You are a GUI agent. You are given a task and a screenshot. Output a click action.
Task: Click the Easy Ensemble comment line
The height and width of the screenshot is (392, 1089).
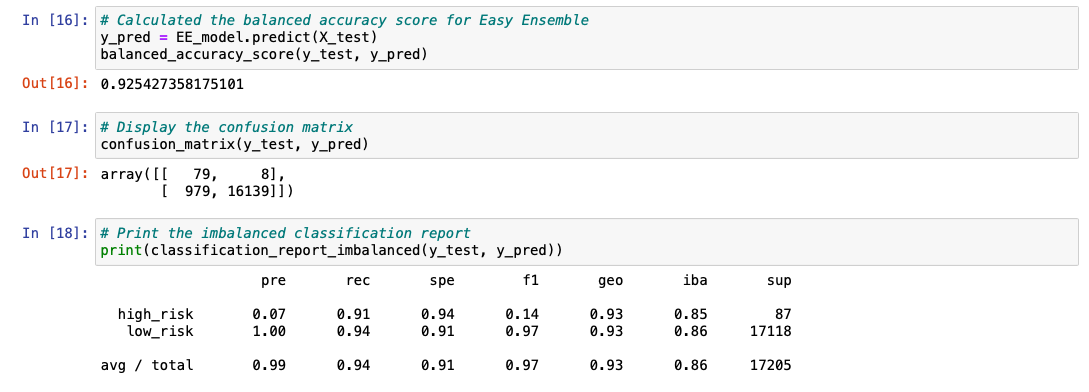[x=344, y=20]
